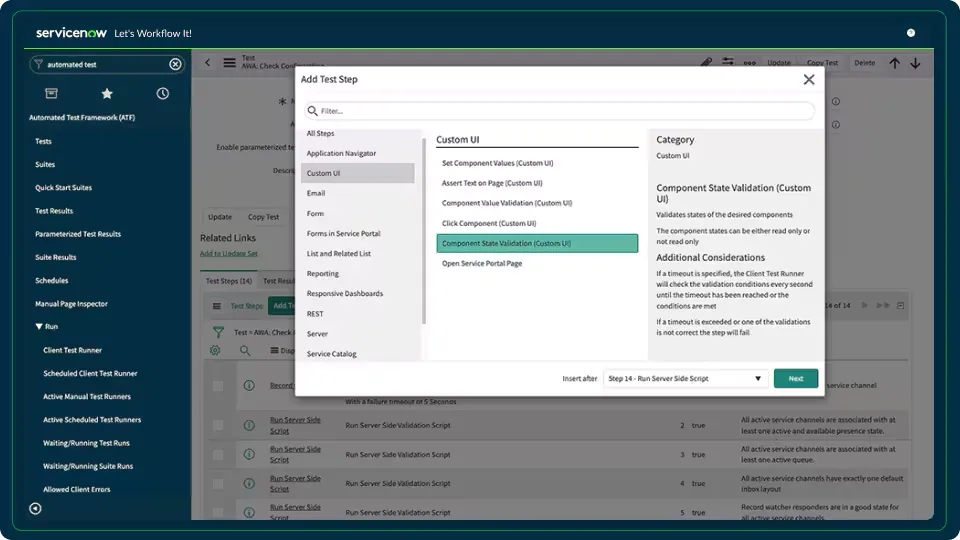This screenshot has width=960, height=540.
Task: Click Copy Test in form header
Action: [822, 62]
